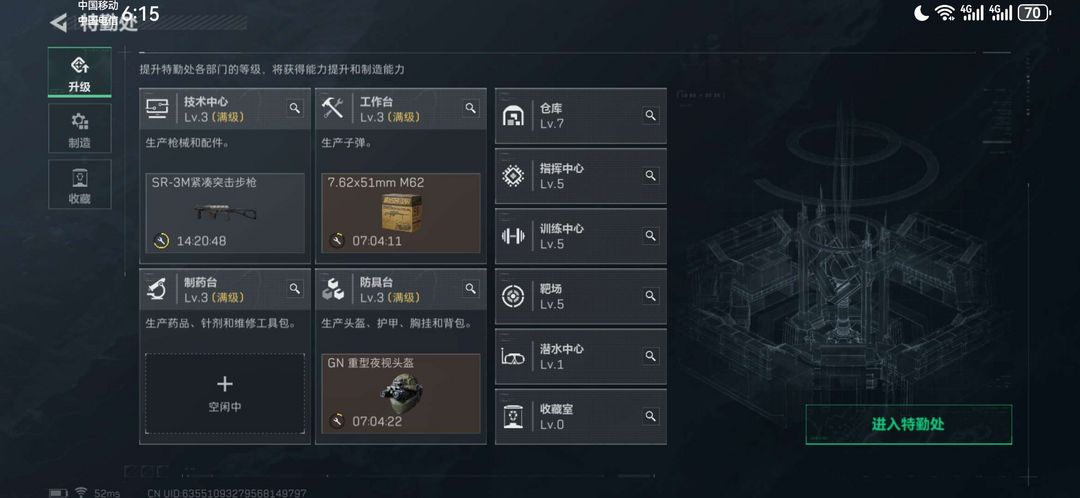The width and height of the screenshot is (1080, 498).
Task: Add production in the 空闲中 slot
Action: [x=225, y=394]
